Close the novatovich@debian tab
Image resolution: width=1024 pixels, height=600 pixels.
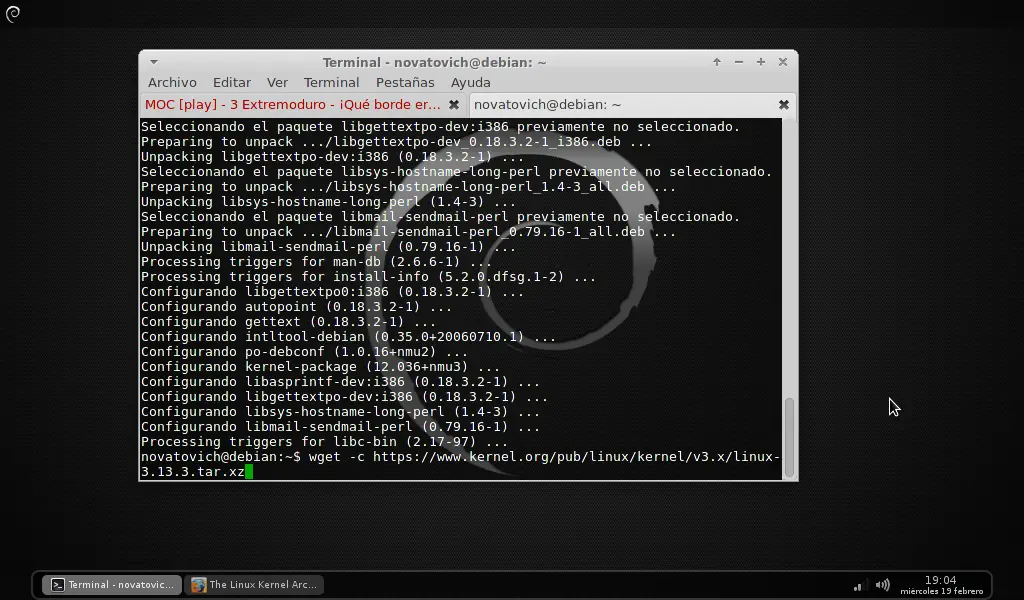point(784,104)
